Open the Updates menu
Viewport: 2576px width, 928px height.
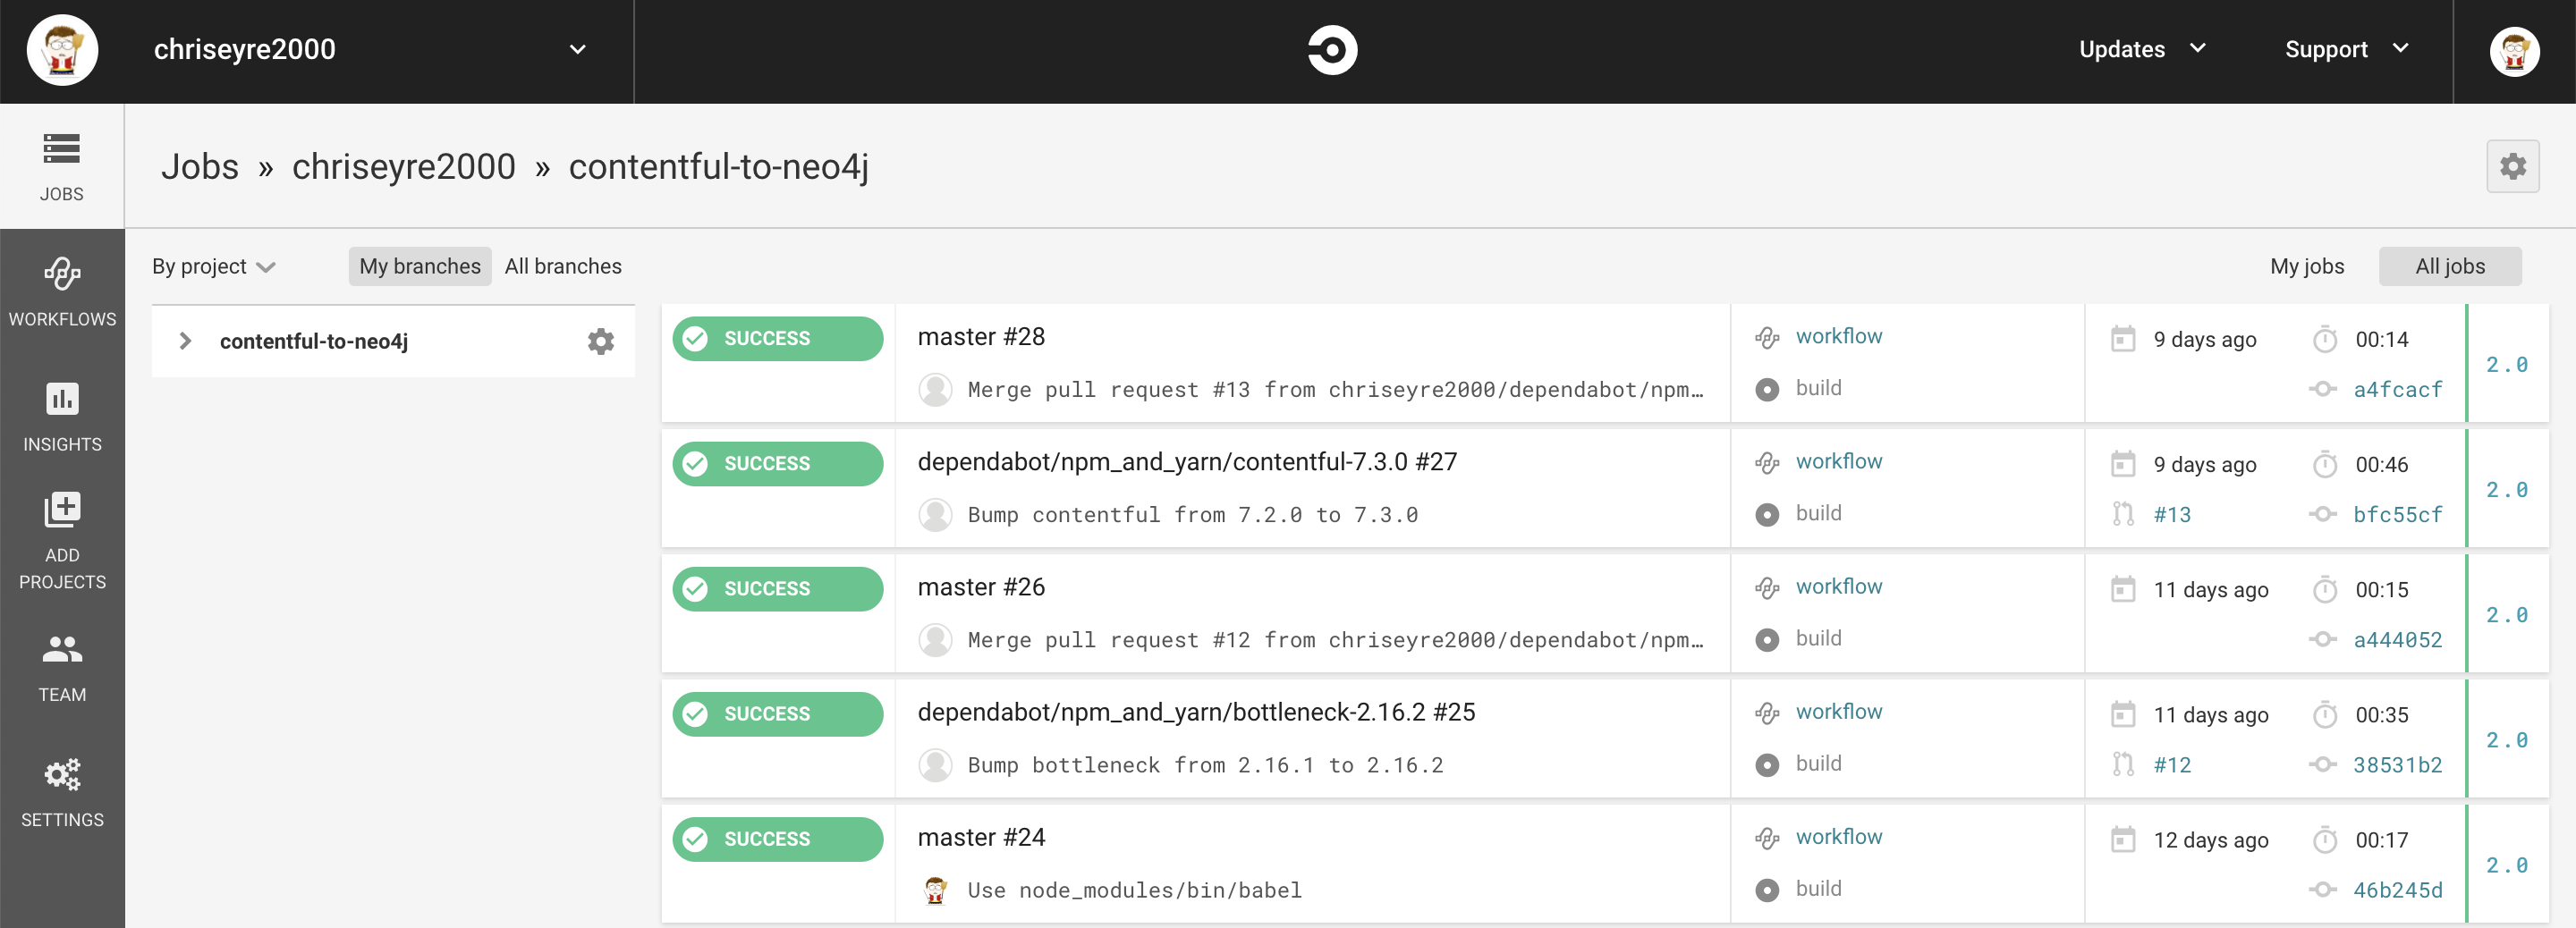pyautogui.click(x=2141, y=50)
